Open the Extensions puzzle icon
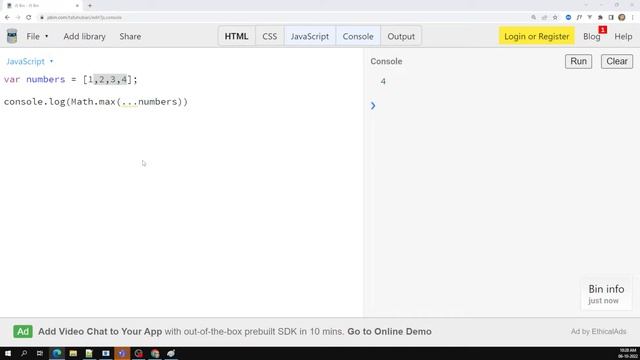Image resolution: width=640 pixels, height=360 pixels. click(600, 18)
